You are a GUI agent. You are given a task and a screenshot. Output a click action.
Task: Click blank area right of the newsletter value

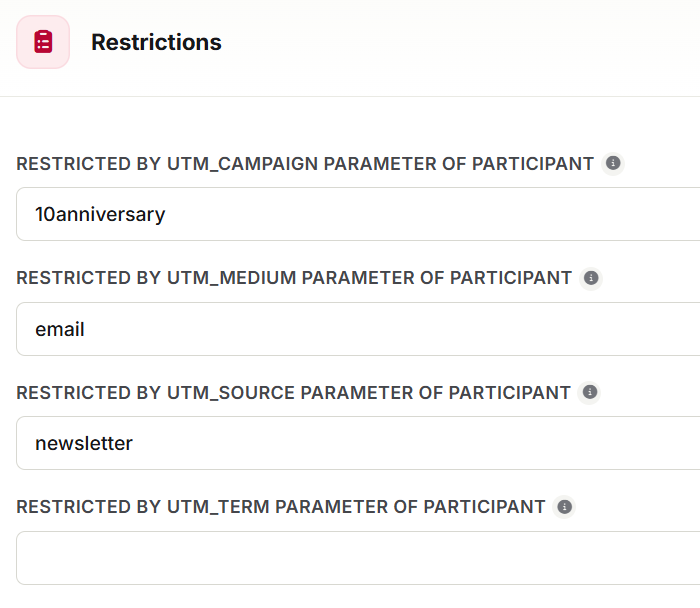(x=415, y=443)
